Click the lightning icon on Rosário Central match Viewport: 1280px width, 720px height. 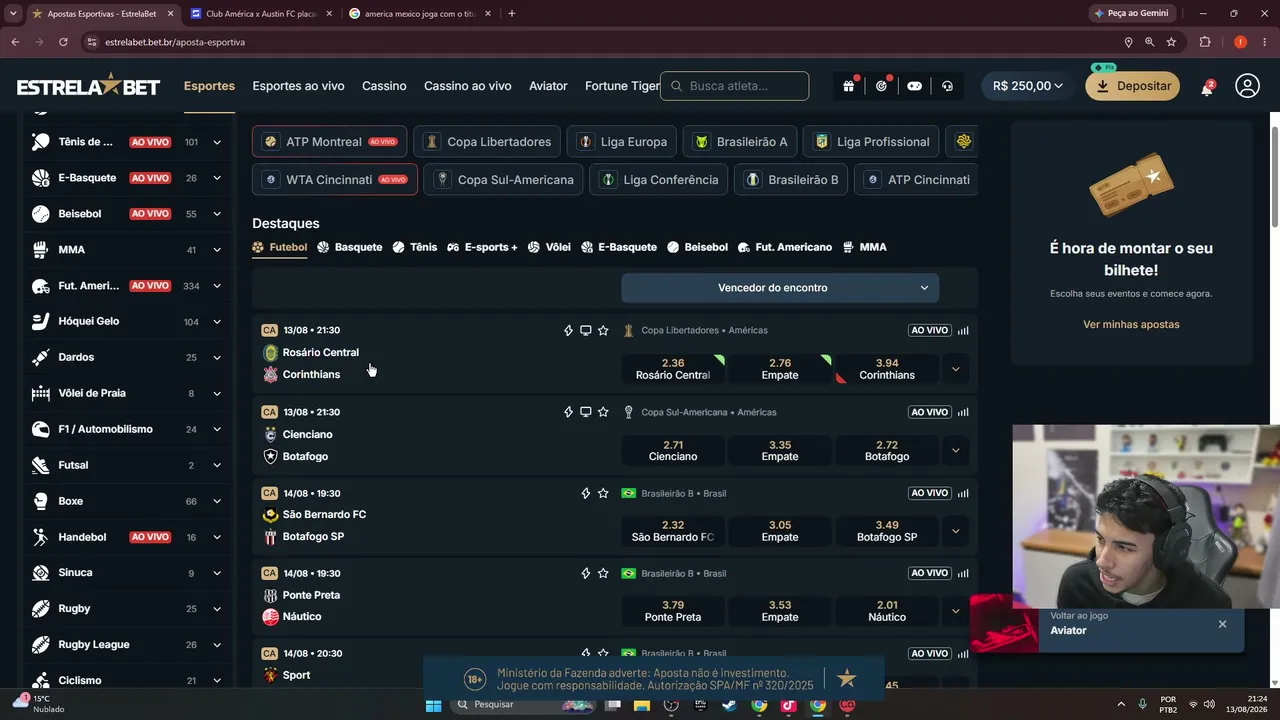(x=569, y=330)
